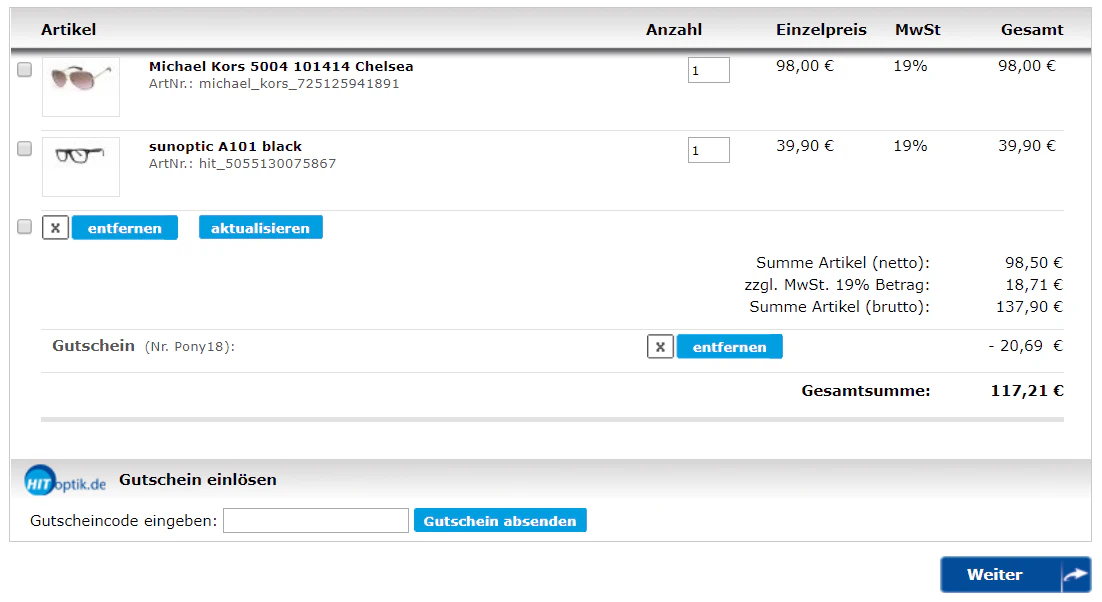Click the Gutschein (Nr. Pony18) label
Image resolution: width=1102 pixels, height=602 pixels.
(143, 346)
